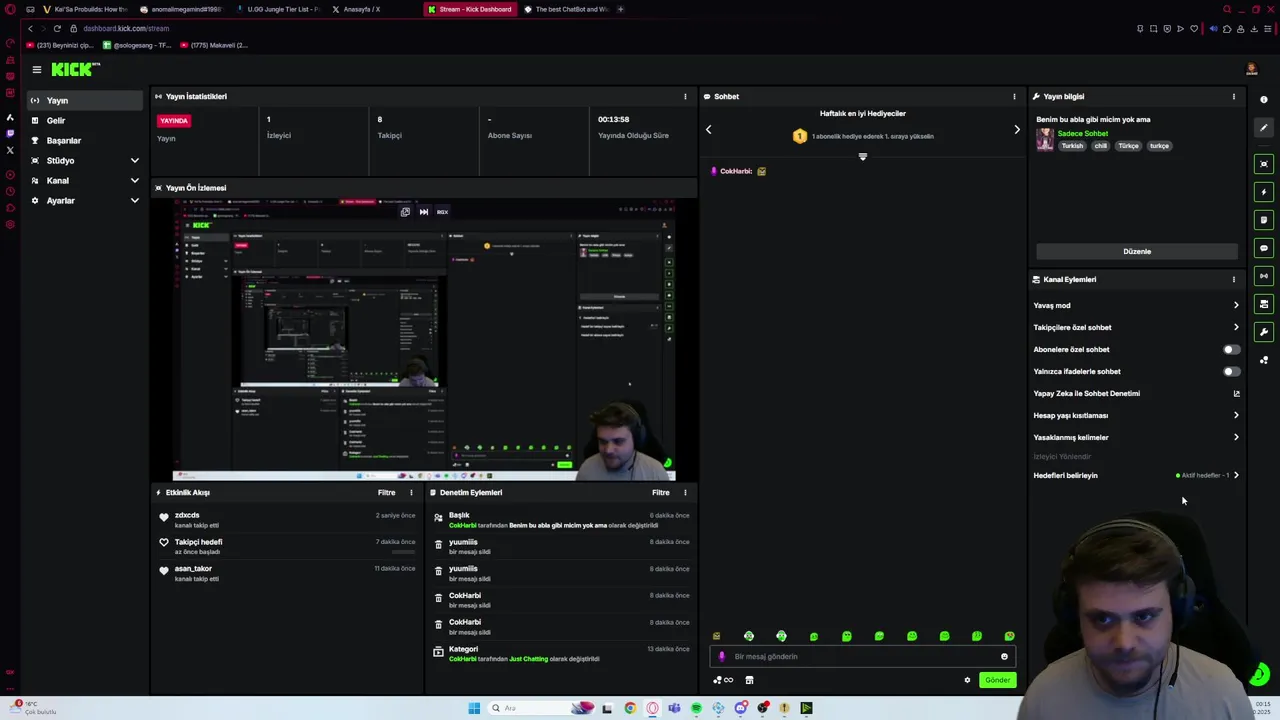Click the chat message input field
Viewport: 1280px width, 720px height.
[863, 657]
